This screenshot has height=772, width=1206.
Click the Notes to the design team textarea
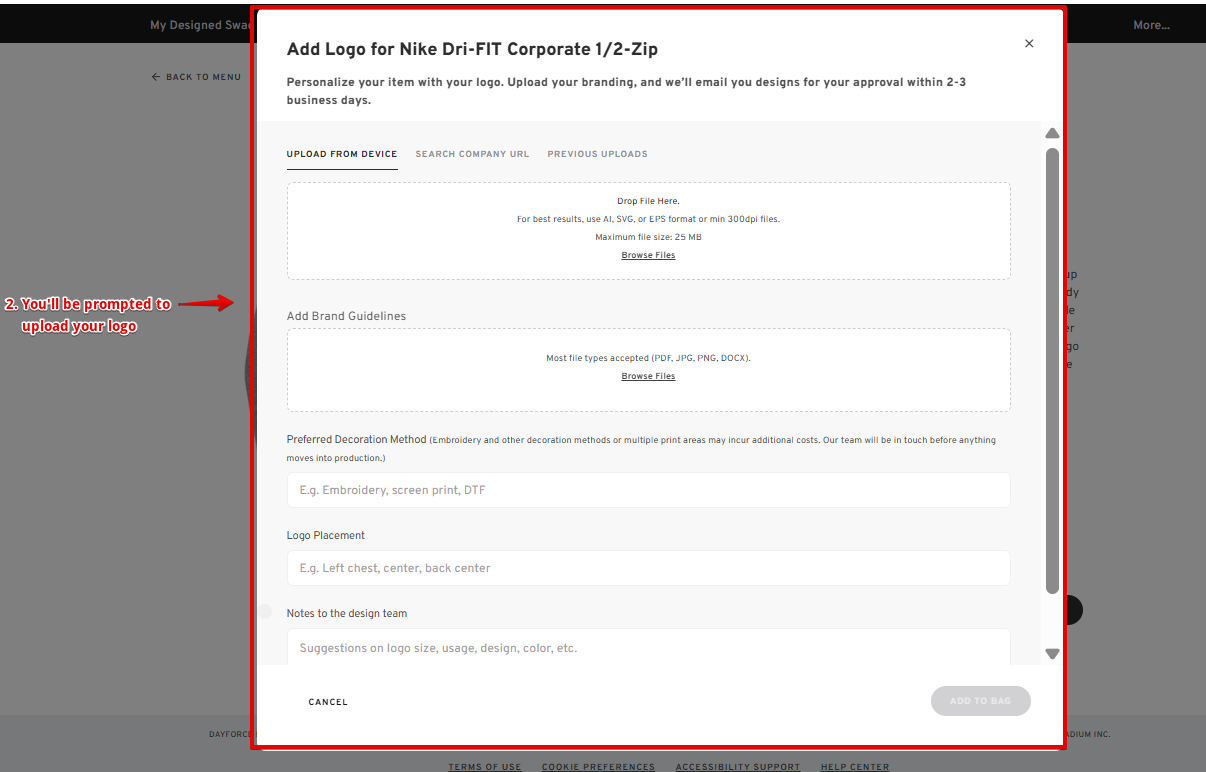point(648,647)
